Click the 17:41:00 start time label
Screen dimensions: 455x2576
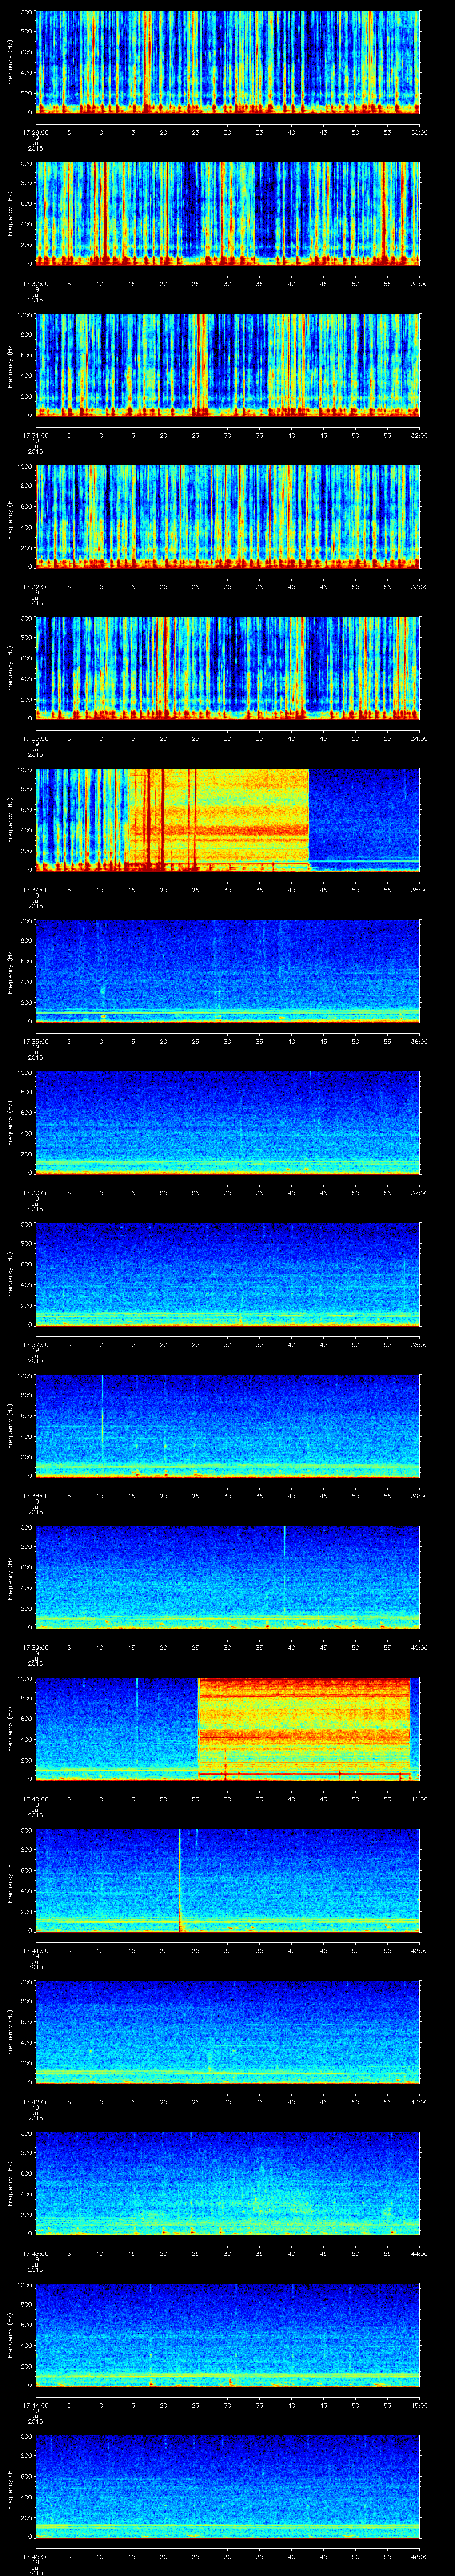(36, 1950)
